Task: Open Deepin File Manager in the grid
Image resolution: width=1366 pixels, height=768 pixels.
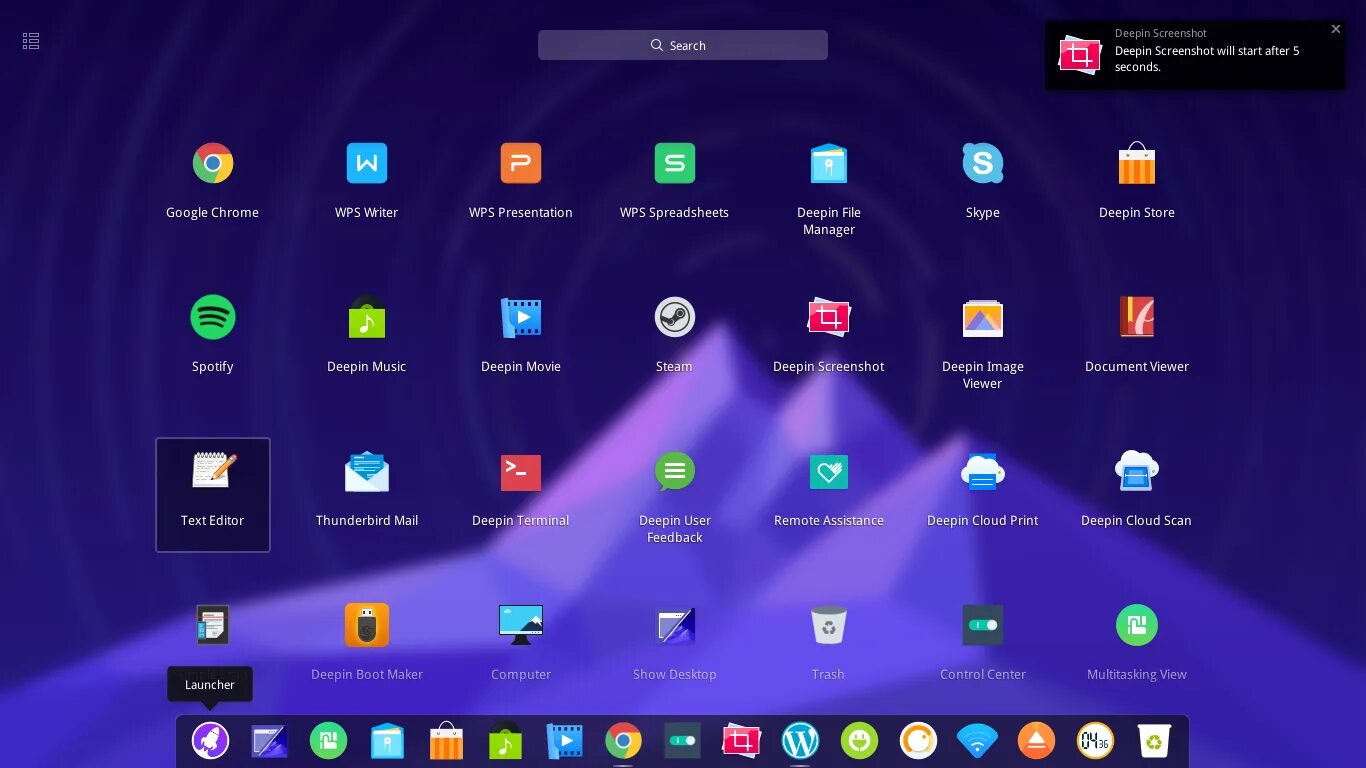Action: 828,163
